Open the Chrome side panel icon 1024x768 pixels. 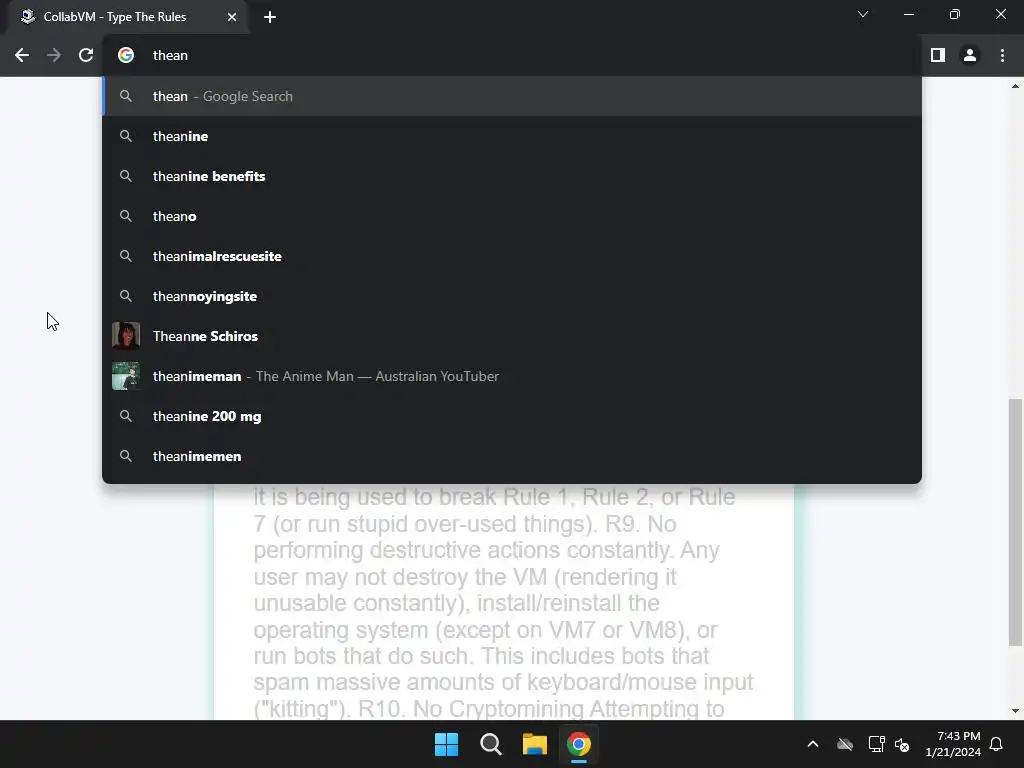(x=938, y=56)
